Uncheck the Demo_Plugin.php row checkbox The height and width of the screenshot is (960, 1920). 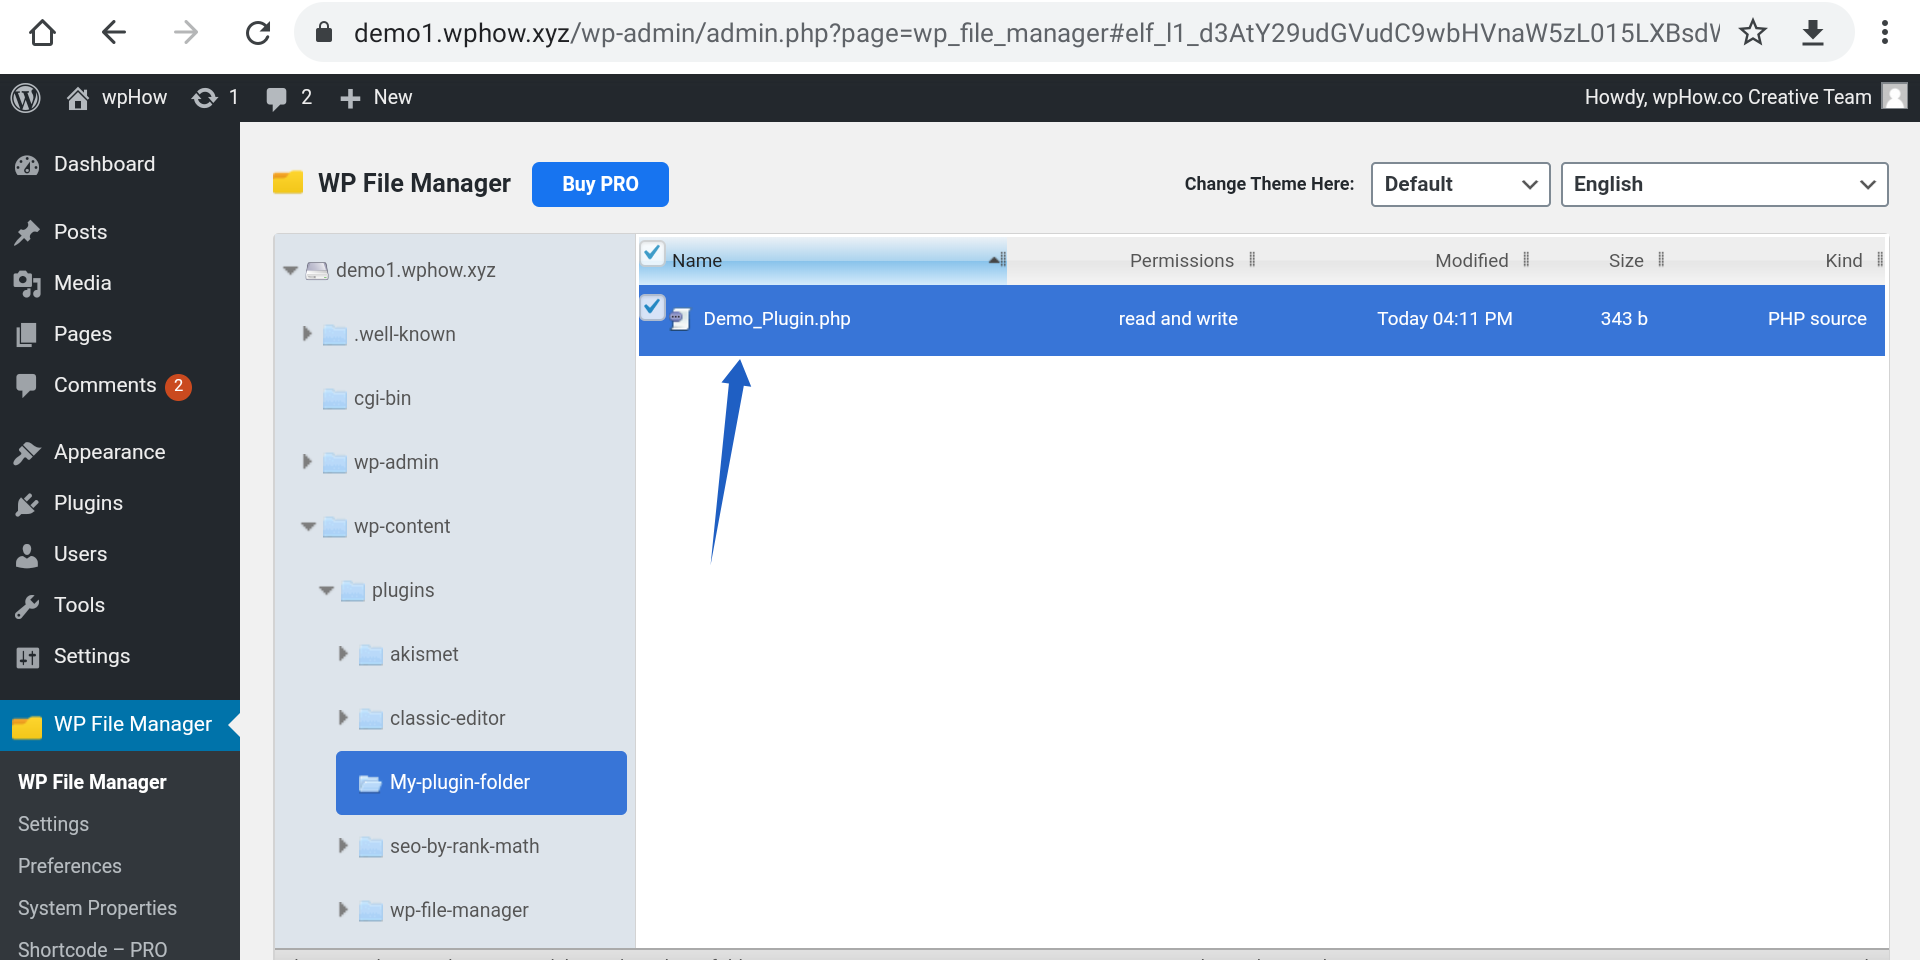(x=653, y=307)
